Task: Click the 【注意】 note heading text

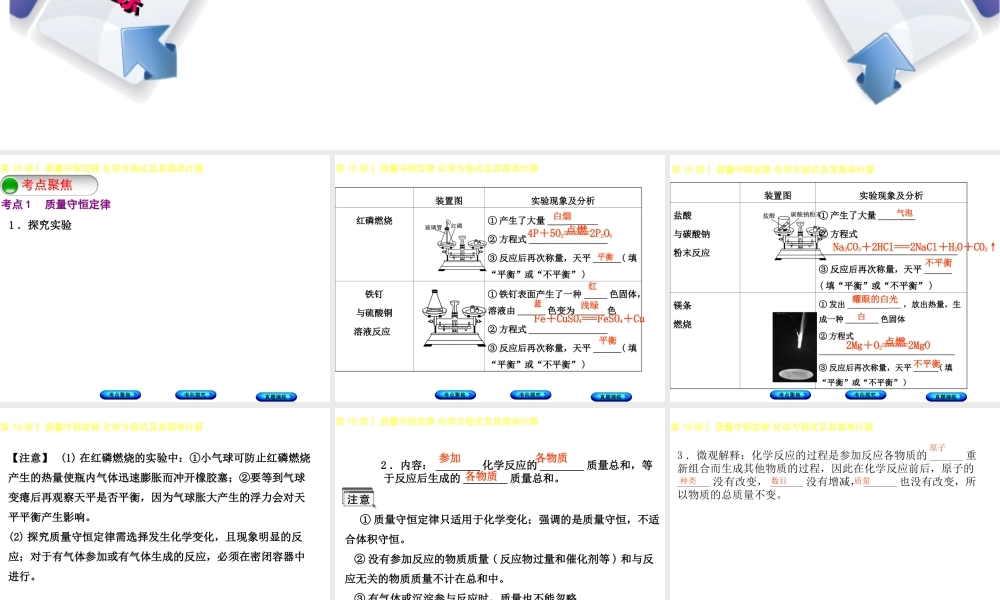Action: tap(30, 458)
